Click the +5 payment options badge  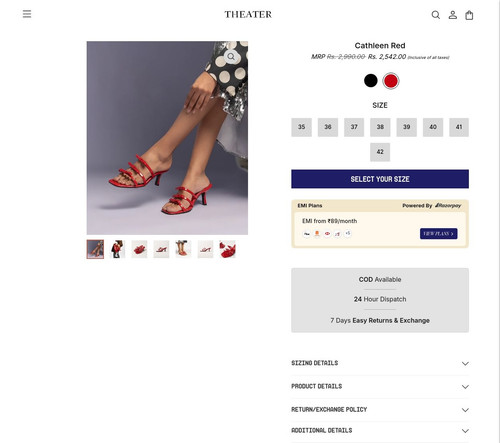coord(348,233)
